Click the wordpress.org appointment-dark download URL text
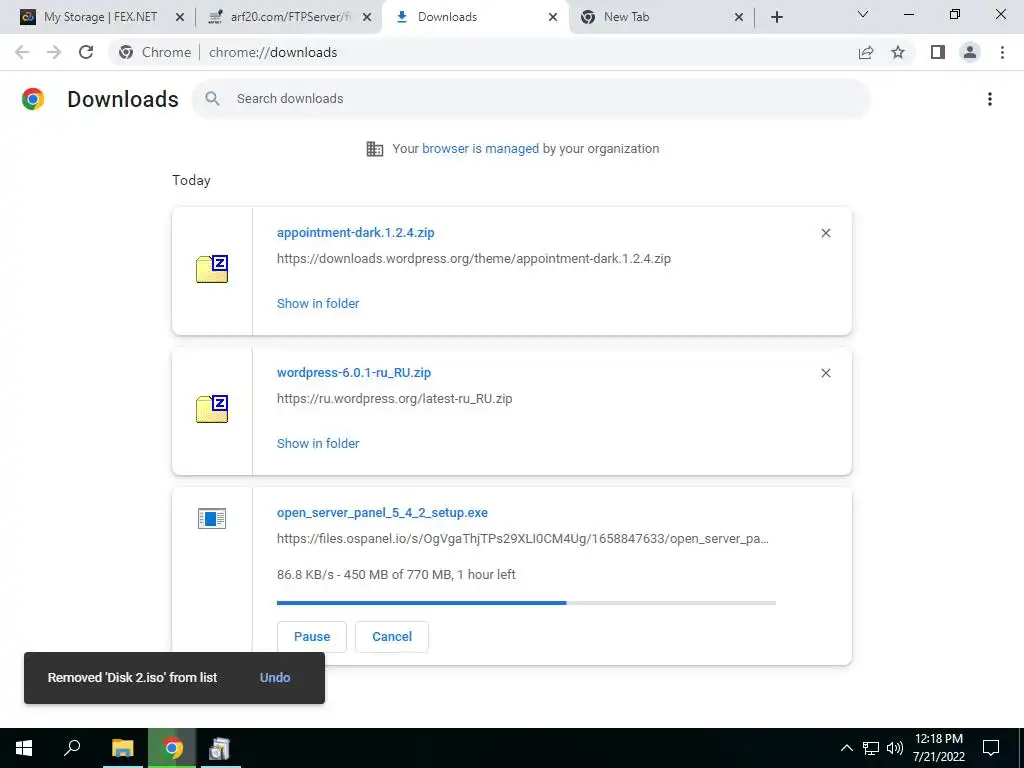The image size is (1024, 768). coord(473,259)
